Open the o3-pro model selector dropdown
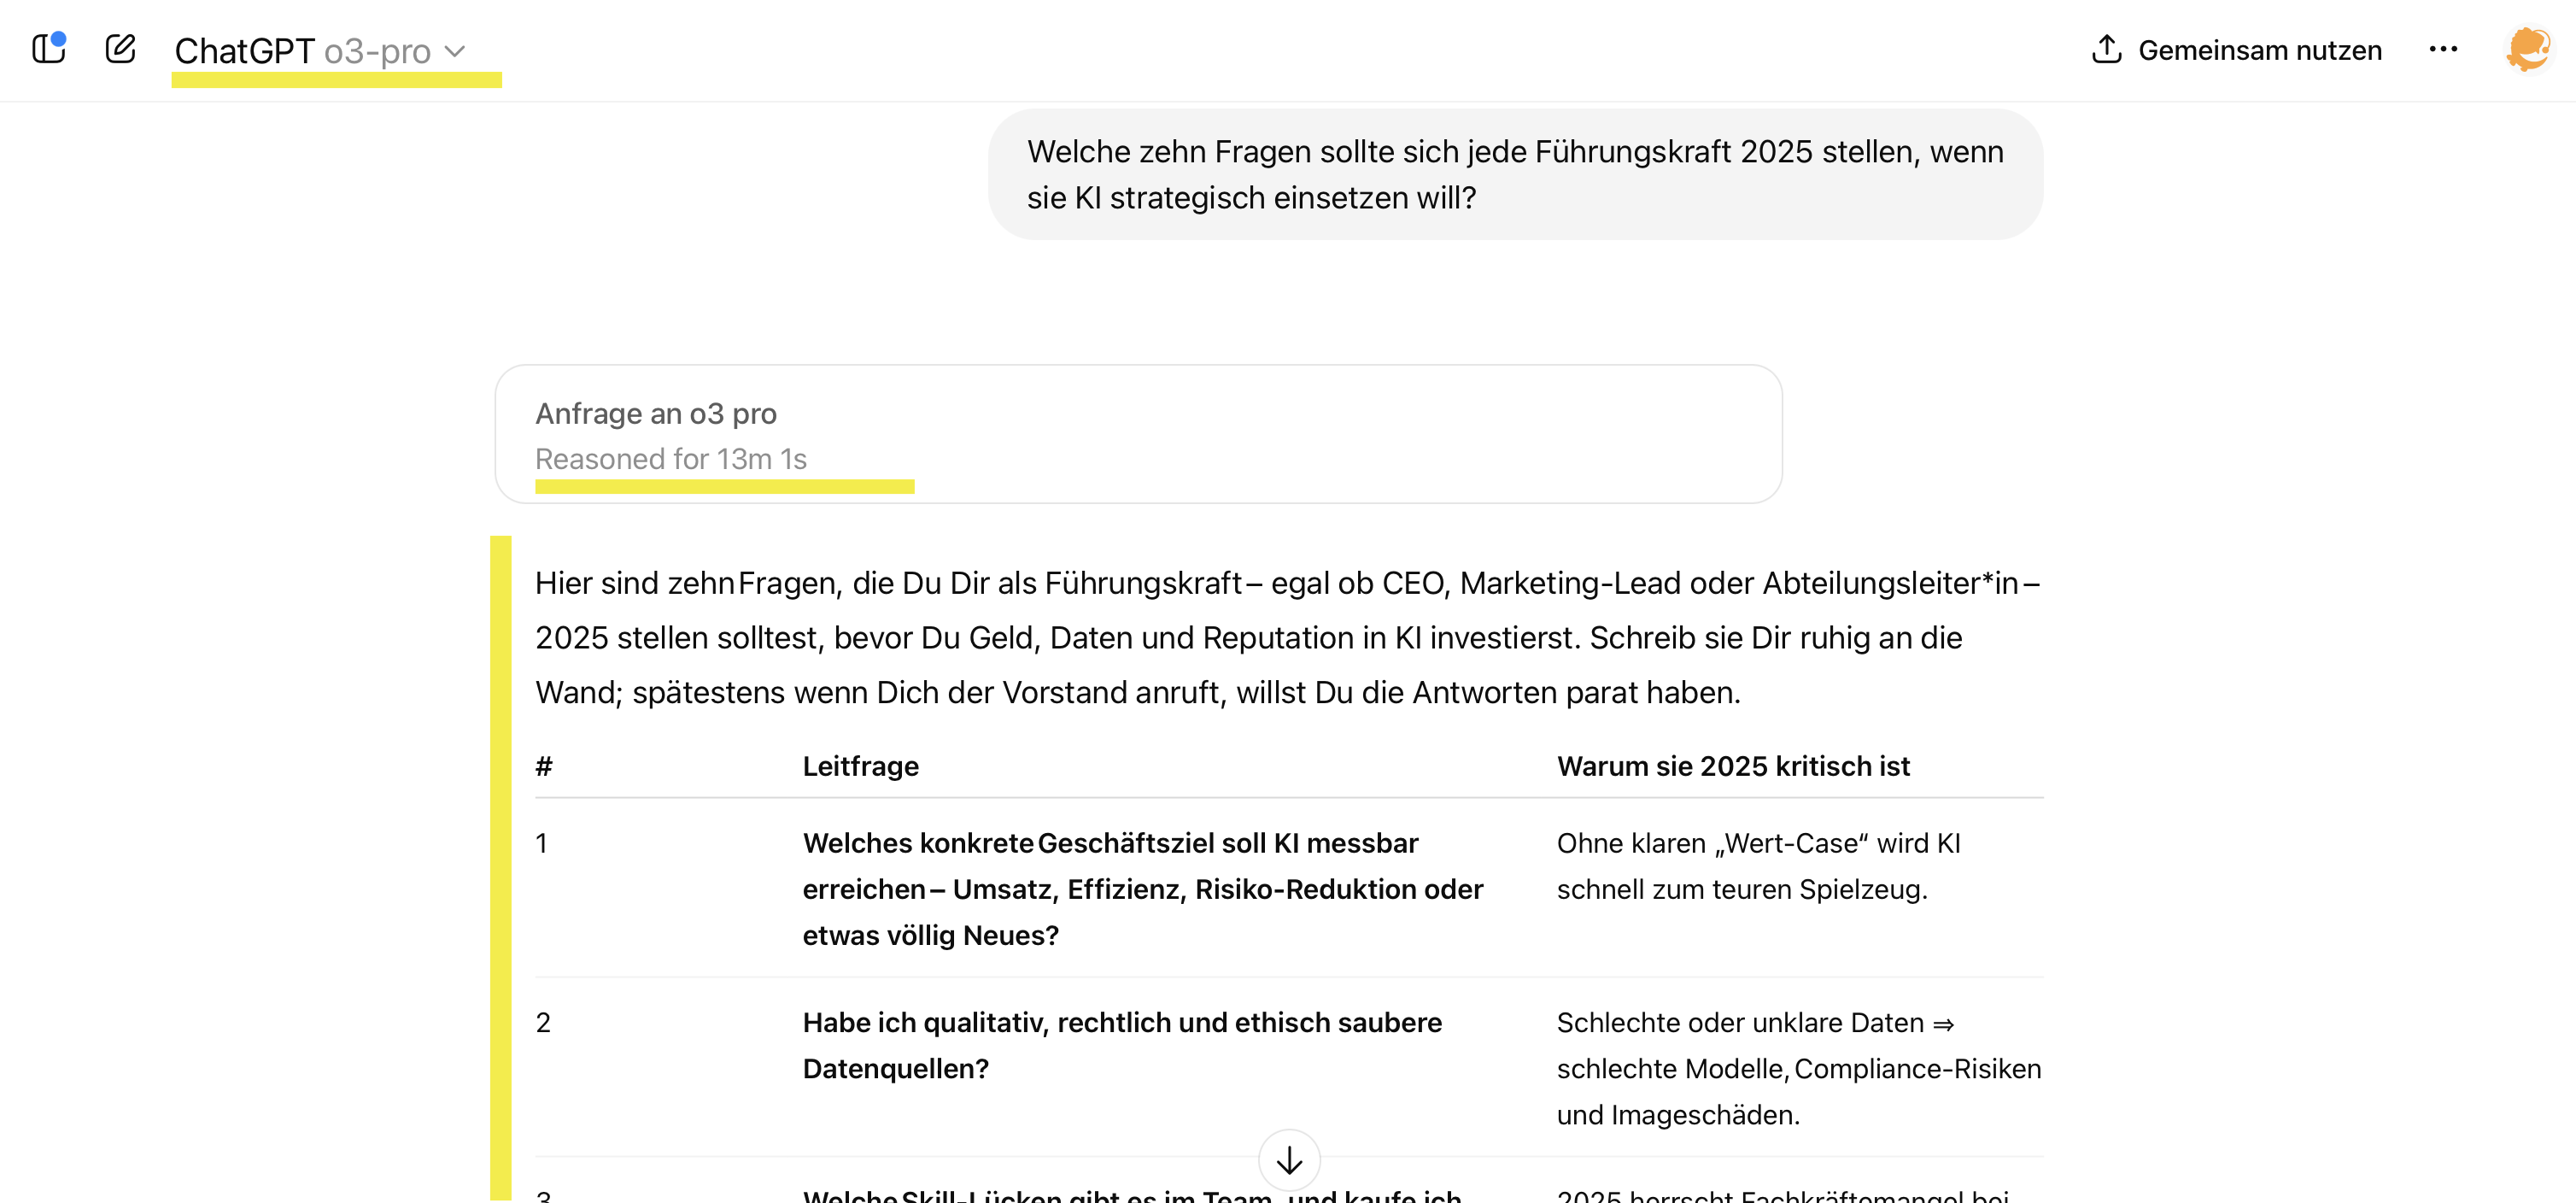Image resolution: width=2576 pixels, height=1203 pixels. (378, 52)
